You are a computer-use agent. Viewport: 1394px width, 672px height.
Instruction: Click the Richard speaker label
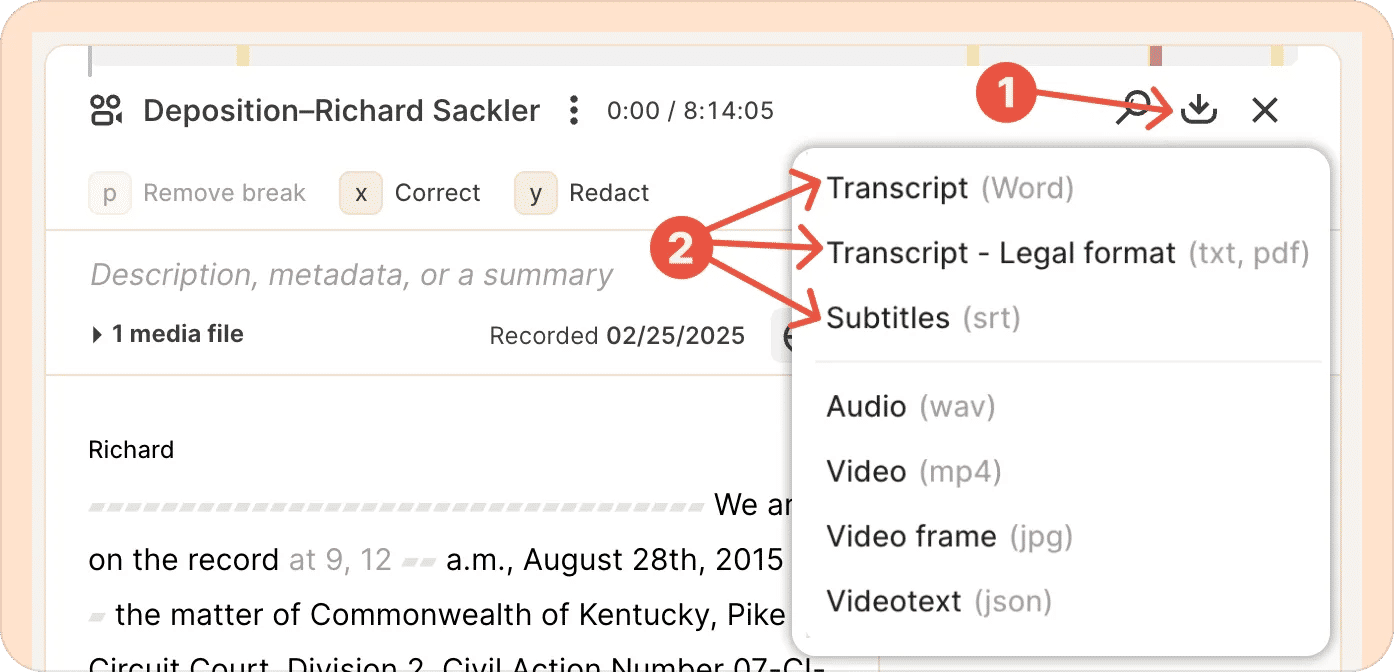131,449
